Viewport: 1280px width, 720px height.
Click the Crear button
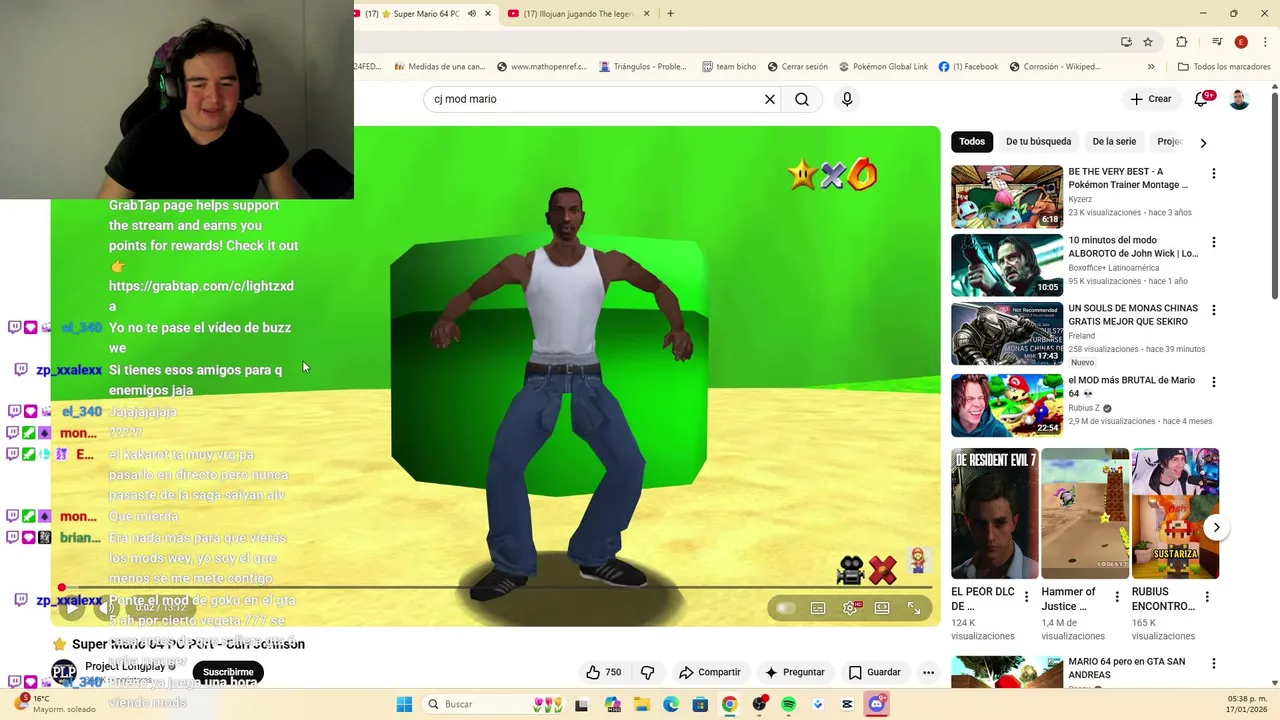coord(1150,99)
